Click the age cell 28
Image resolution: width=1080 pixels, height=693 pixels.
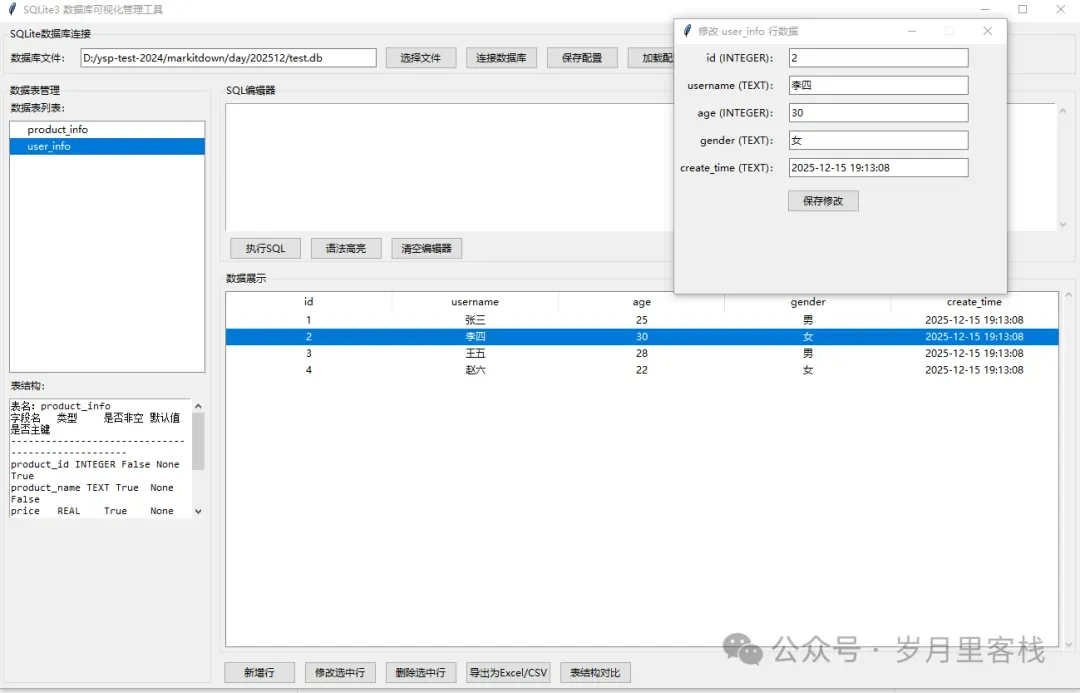click(x=641, y=353)
